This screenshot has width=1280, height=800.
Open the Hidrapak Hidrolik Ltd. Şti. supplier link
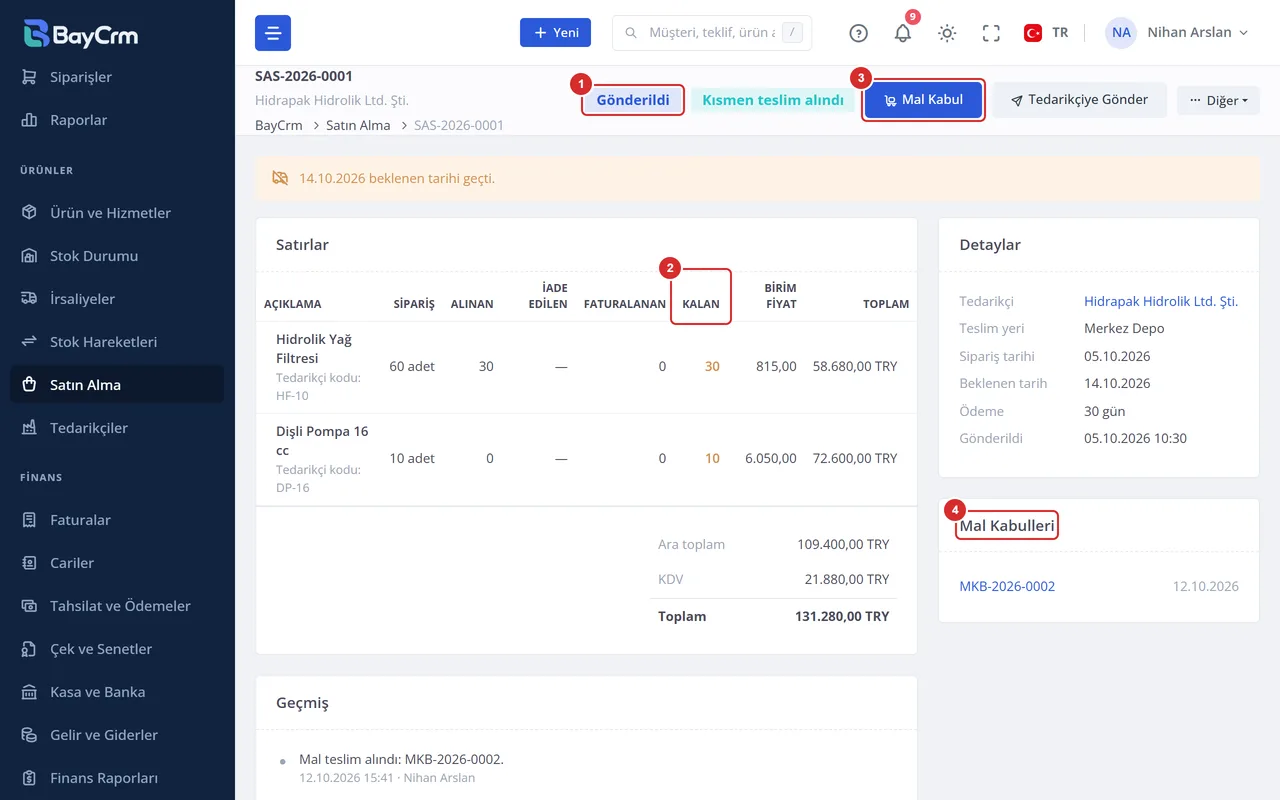(x=1161, y=301)
